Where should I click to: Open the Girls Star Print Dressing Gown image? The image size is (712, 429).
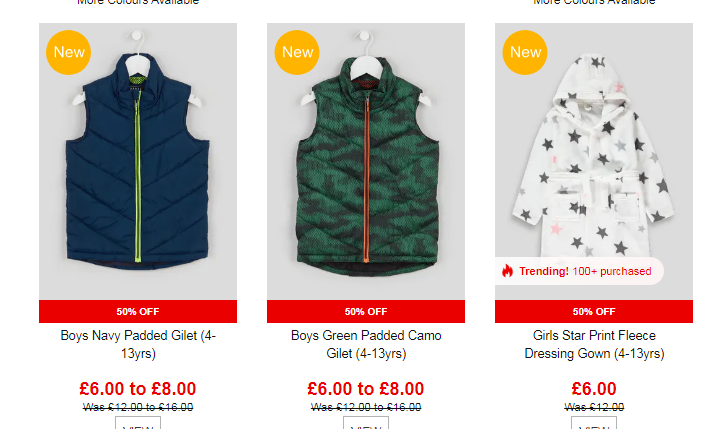click(594, 161)
